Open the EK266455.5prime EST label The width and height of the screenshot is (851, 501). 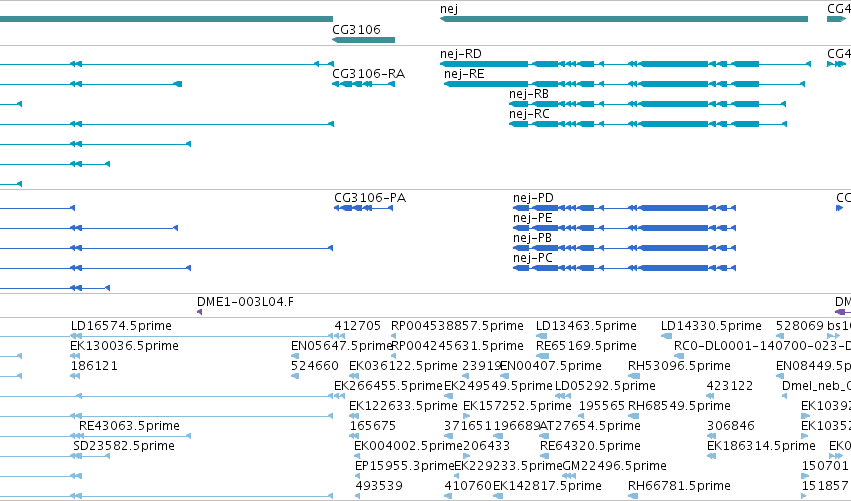pyautogui.click(x=389, y=386)
